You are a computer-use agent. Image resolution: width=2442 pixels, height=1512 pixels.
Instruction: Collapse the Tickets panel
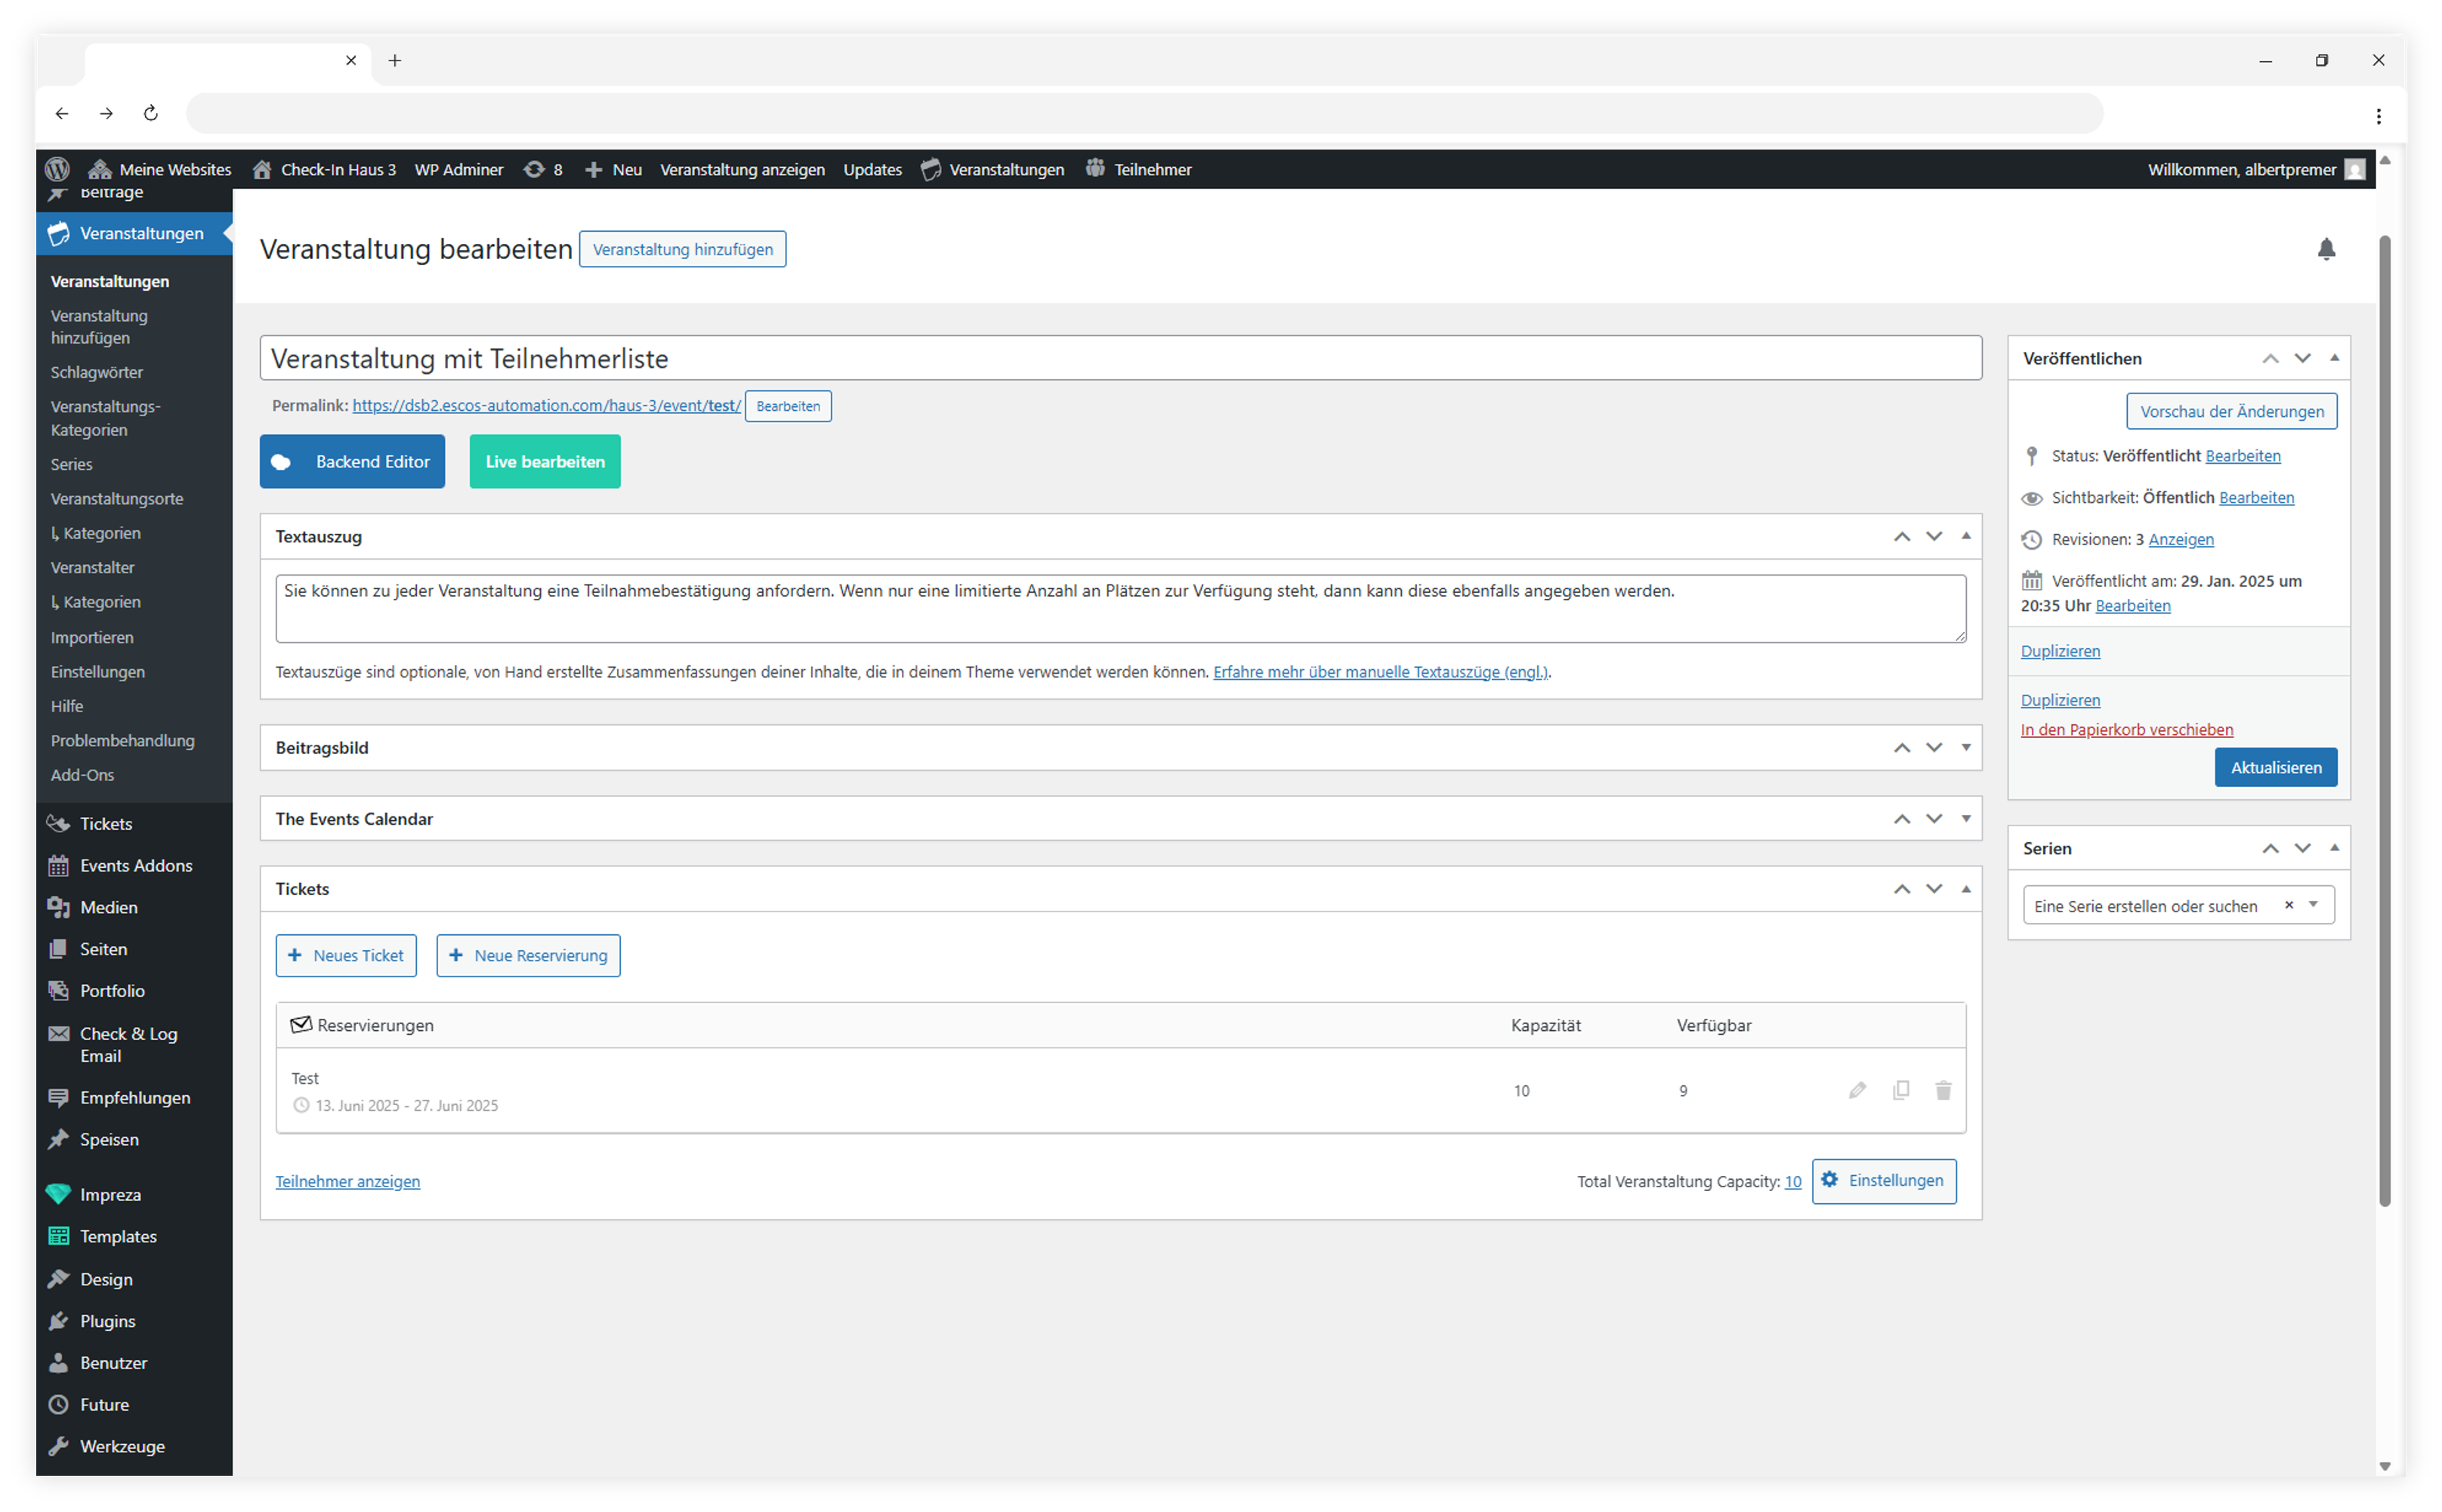pyautogui.click(x=1966, y=889)
